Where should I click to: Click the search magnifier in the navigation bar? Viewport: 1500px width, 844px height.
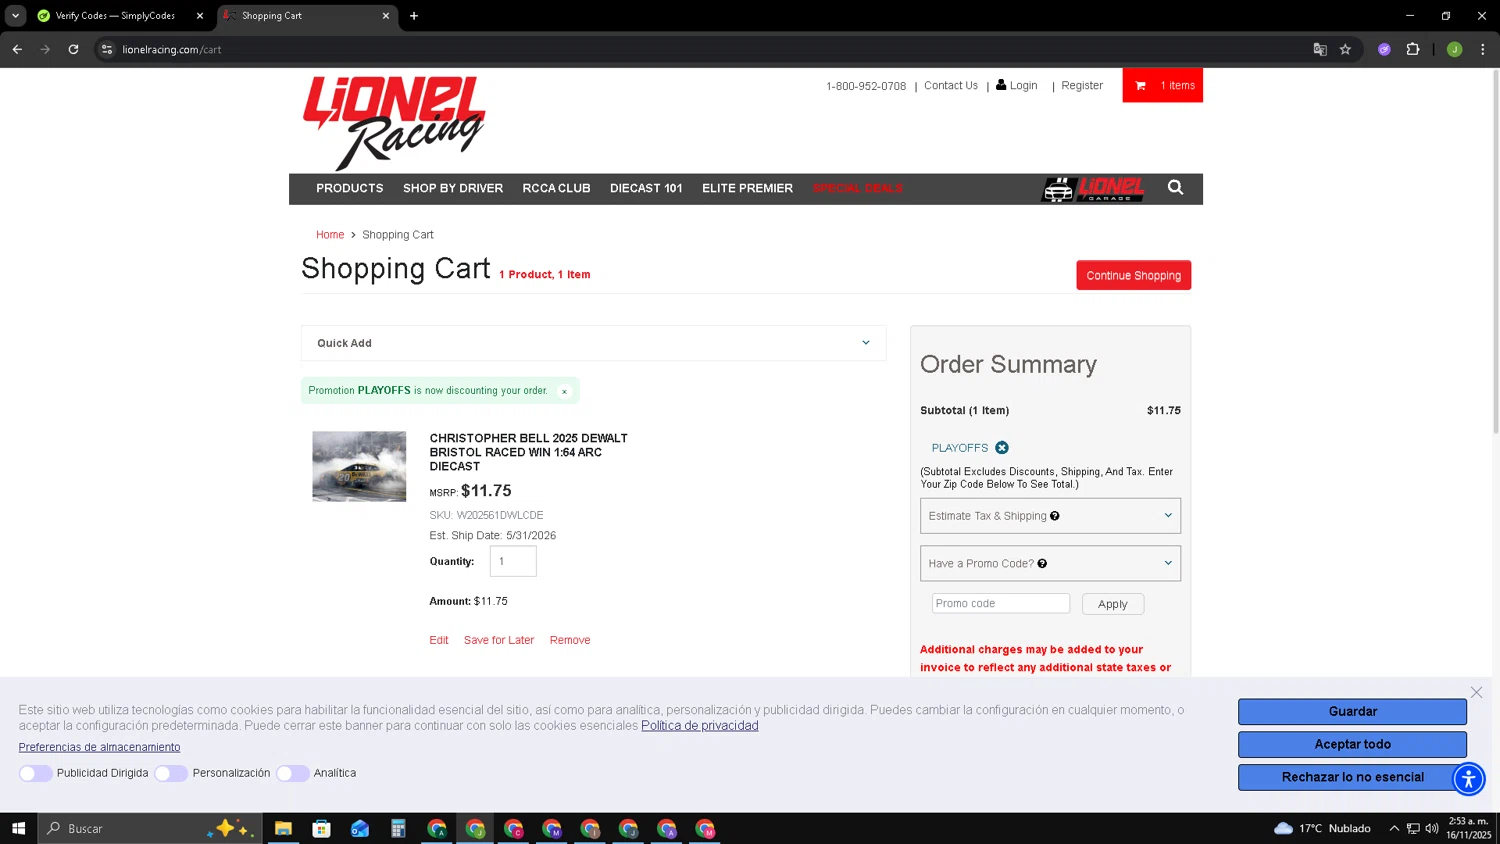1175,188
